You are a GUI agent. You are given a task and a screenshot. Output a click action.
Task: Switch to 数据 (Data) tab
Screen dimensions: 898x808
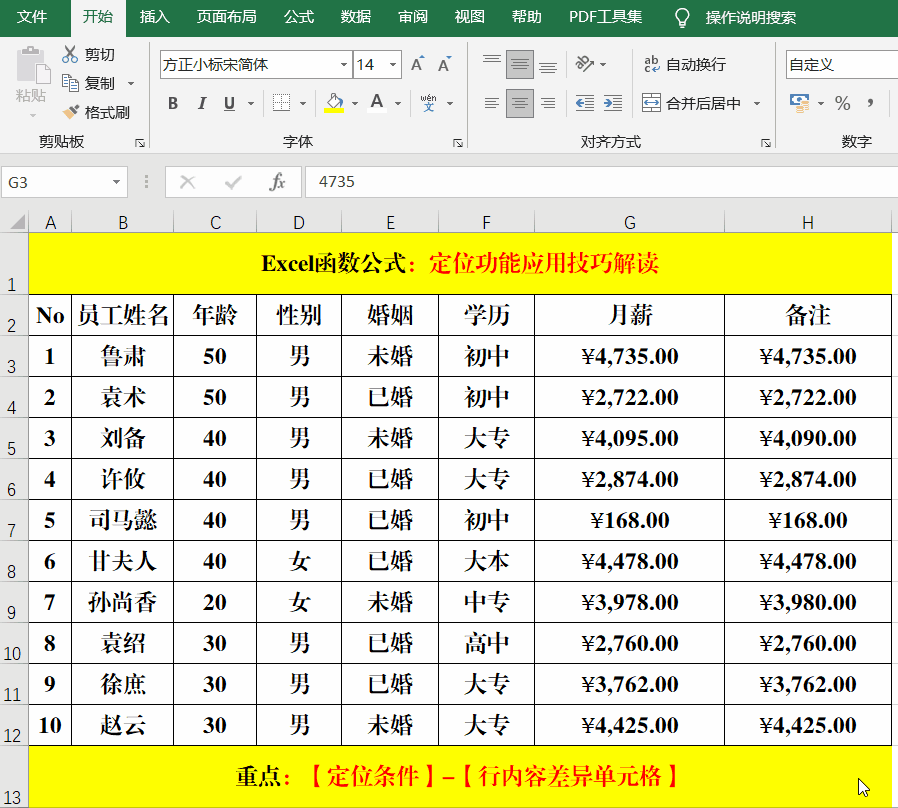(x=356, y=17)
